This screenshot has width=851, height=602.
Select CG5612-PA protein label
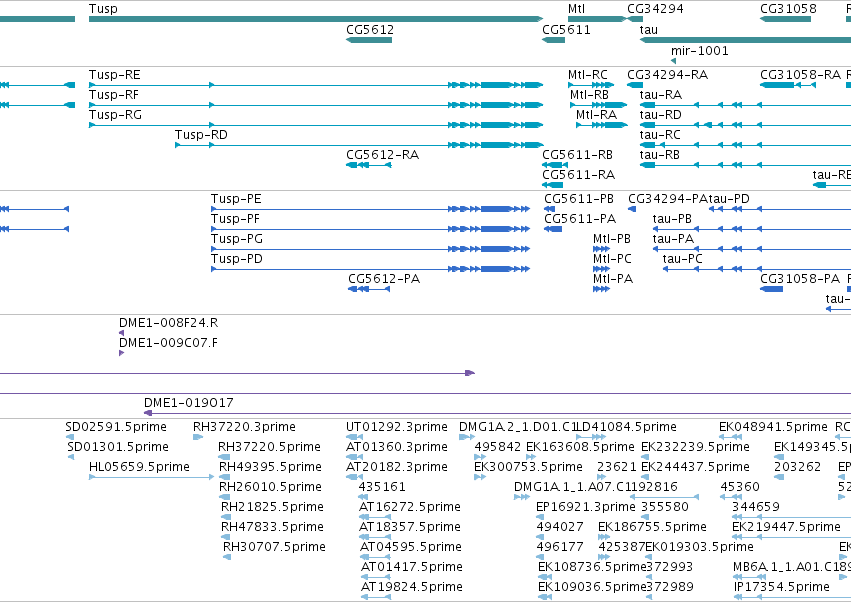point(384,280)
